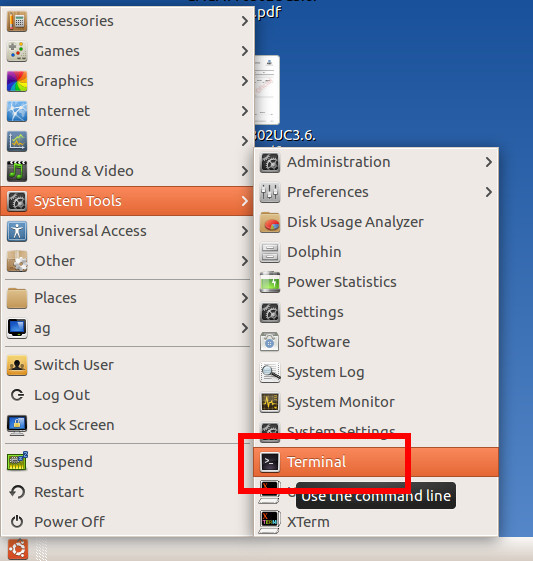This screenshot has height=561, width=533.
Task: Expand the Accessories submenu arrow
Action: pos(245,21)
